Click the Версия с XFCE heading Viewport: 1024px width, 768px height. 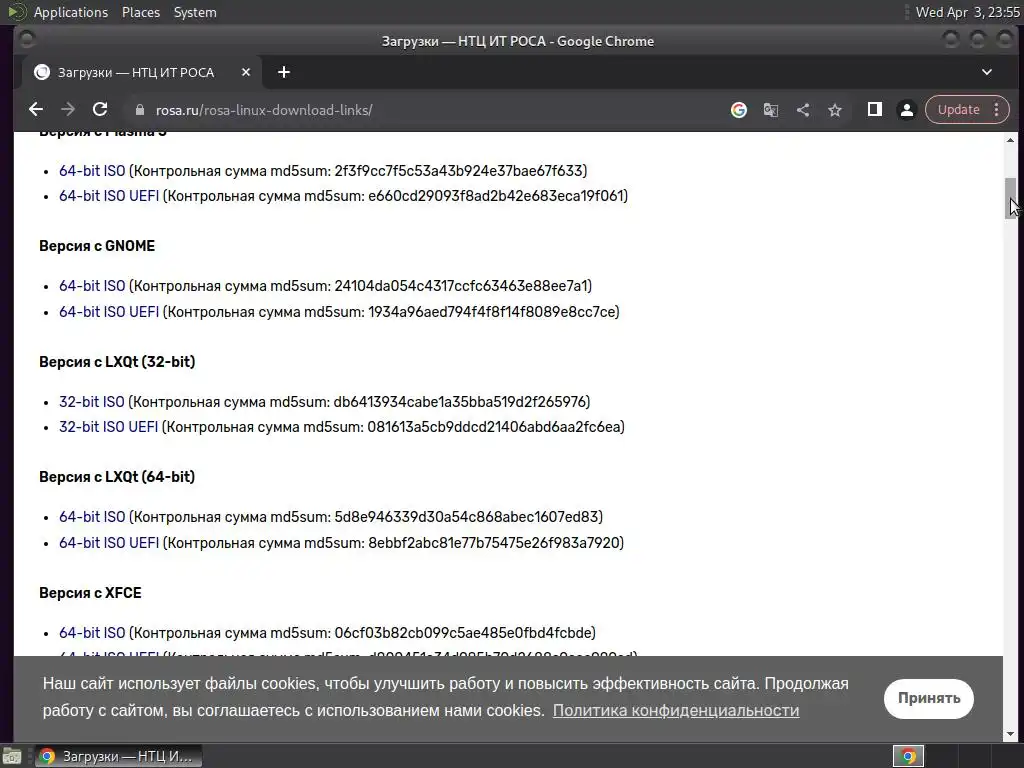90,593
